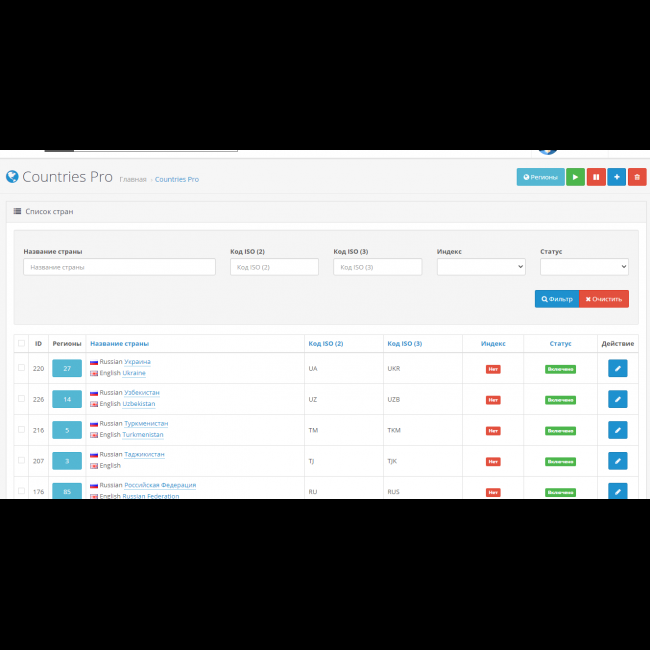Go to Главная breadcrumb link
This screenshot has height=650, width=650.
pyautogui.click(x=133, y=179)
